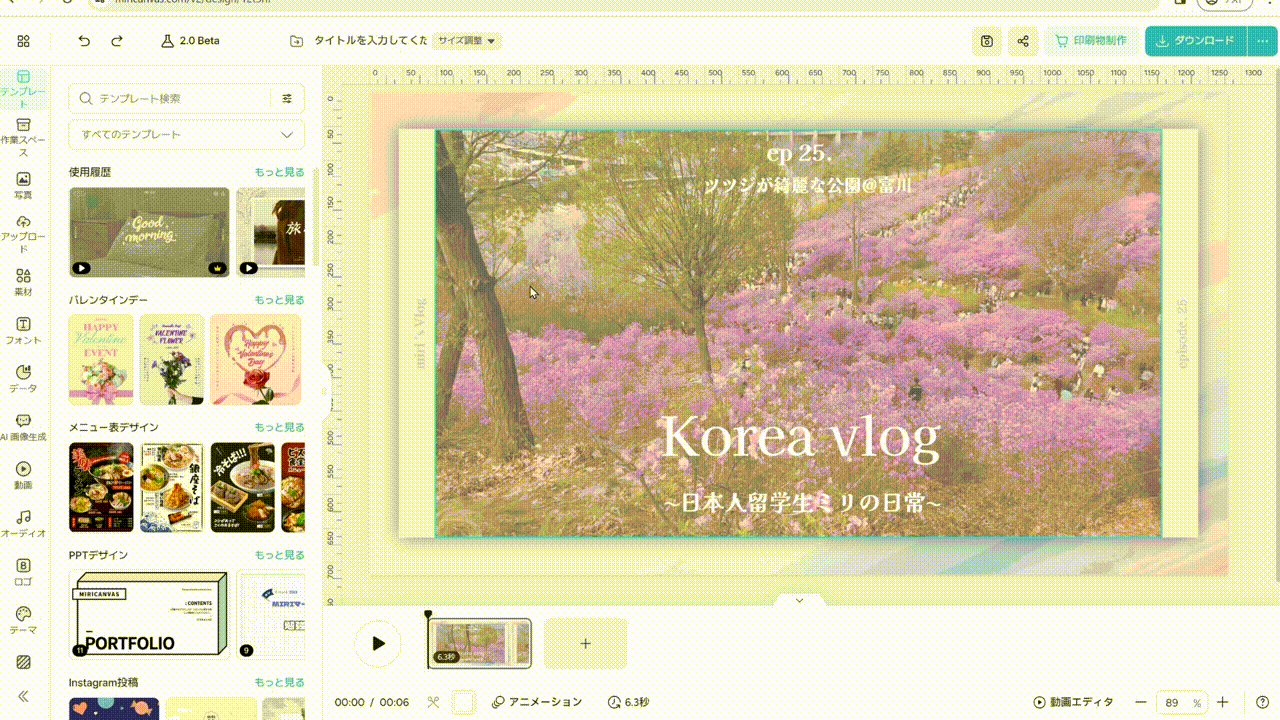Focus the テンプレート検索 search field
This screenshot has height=720, width=1280.
[x=170, y=98]
